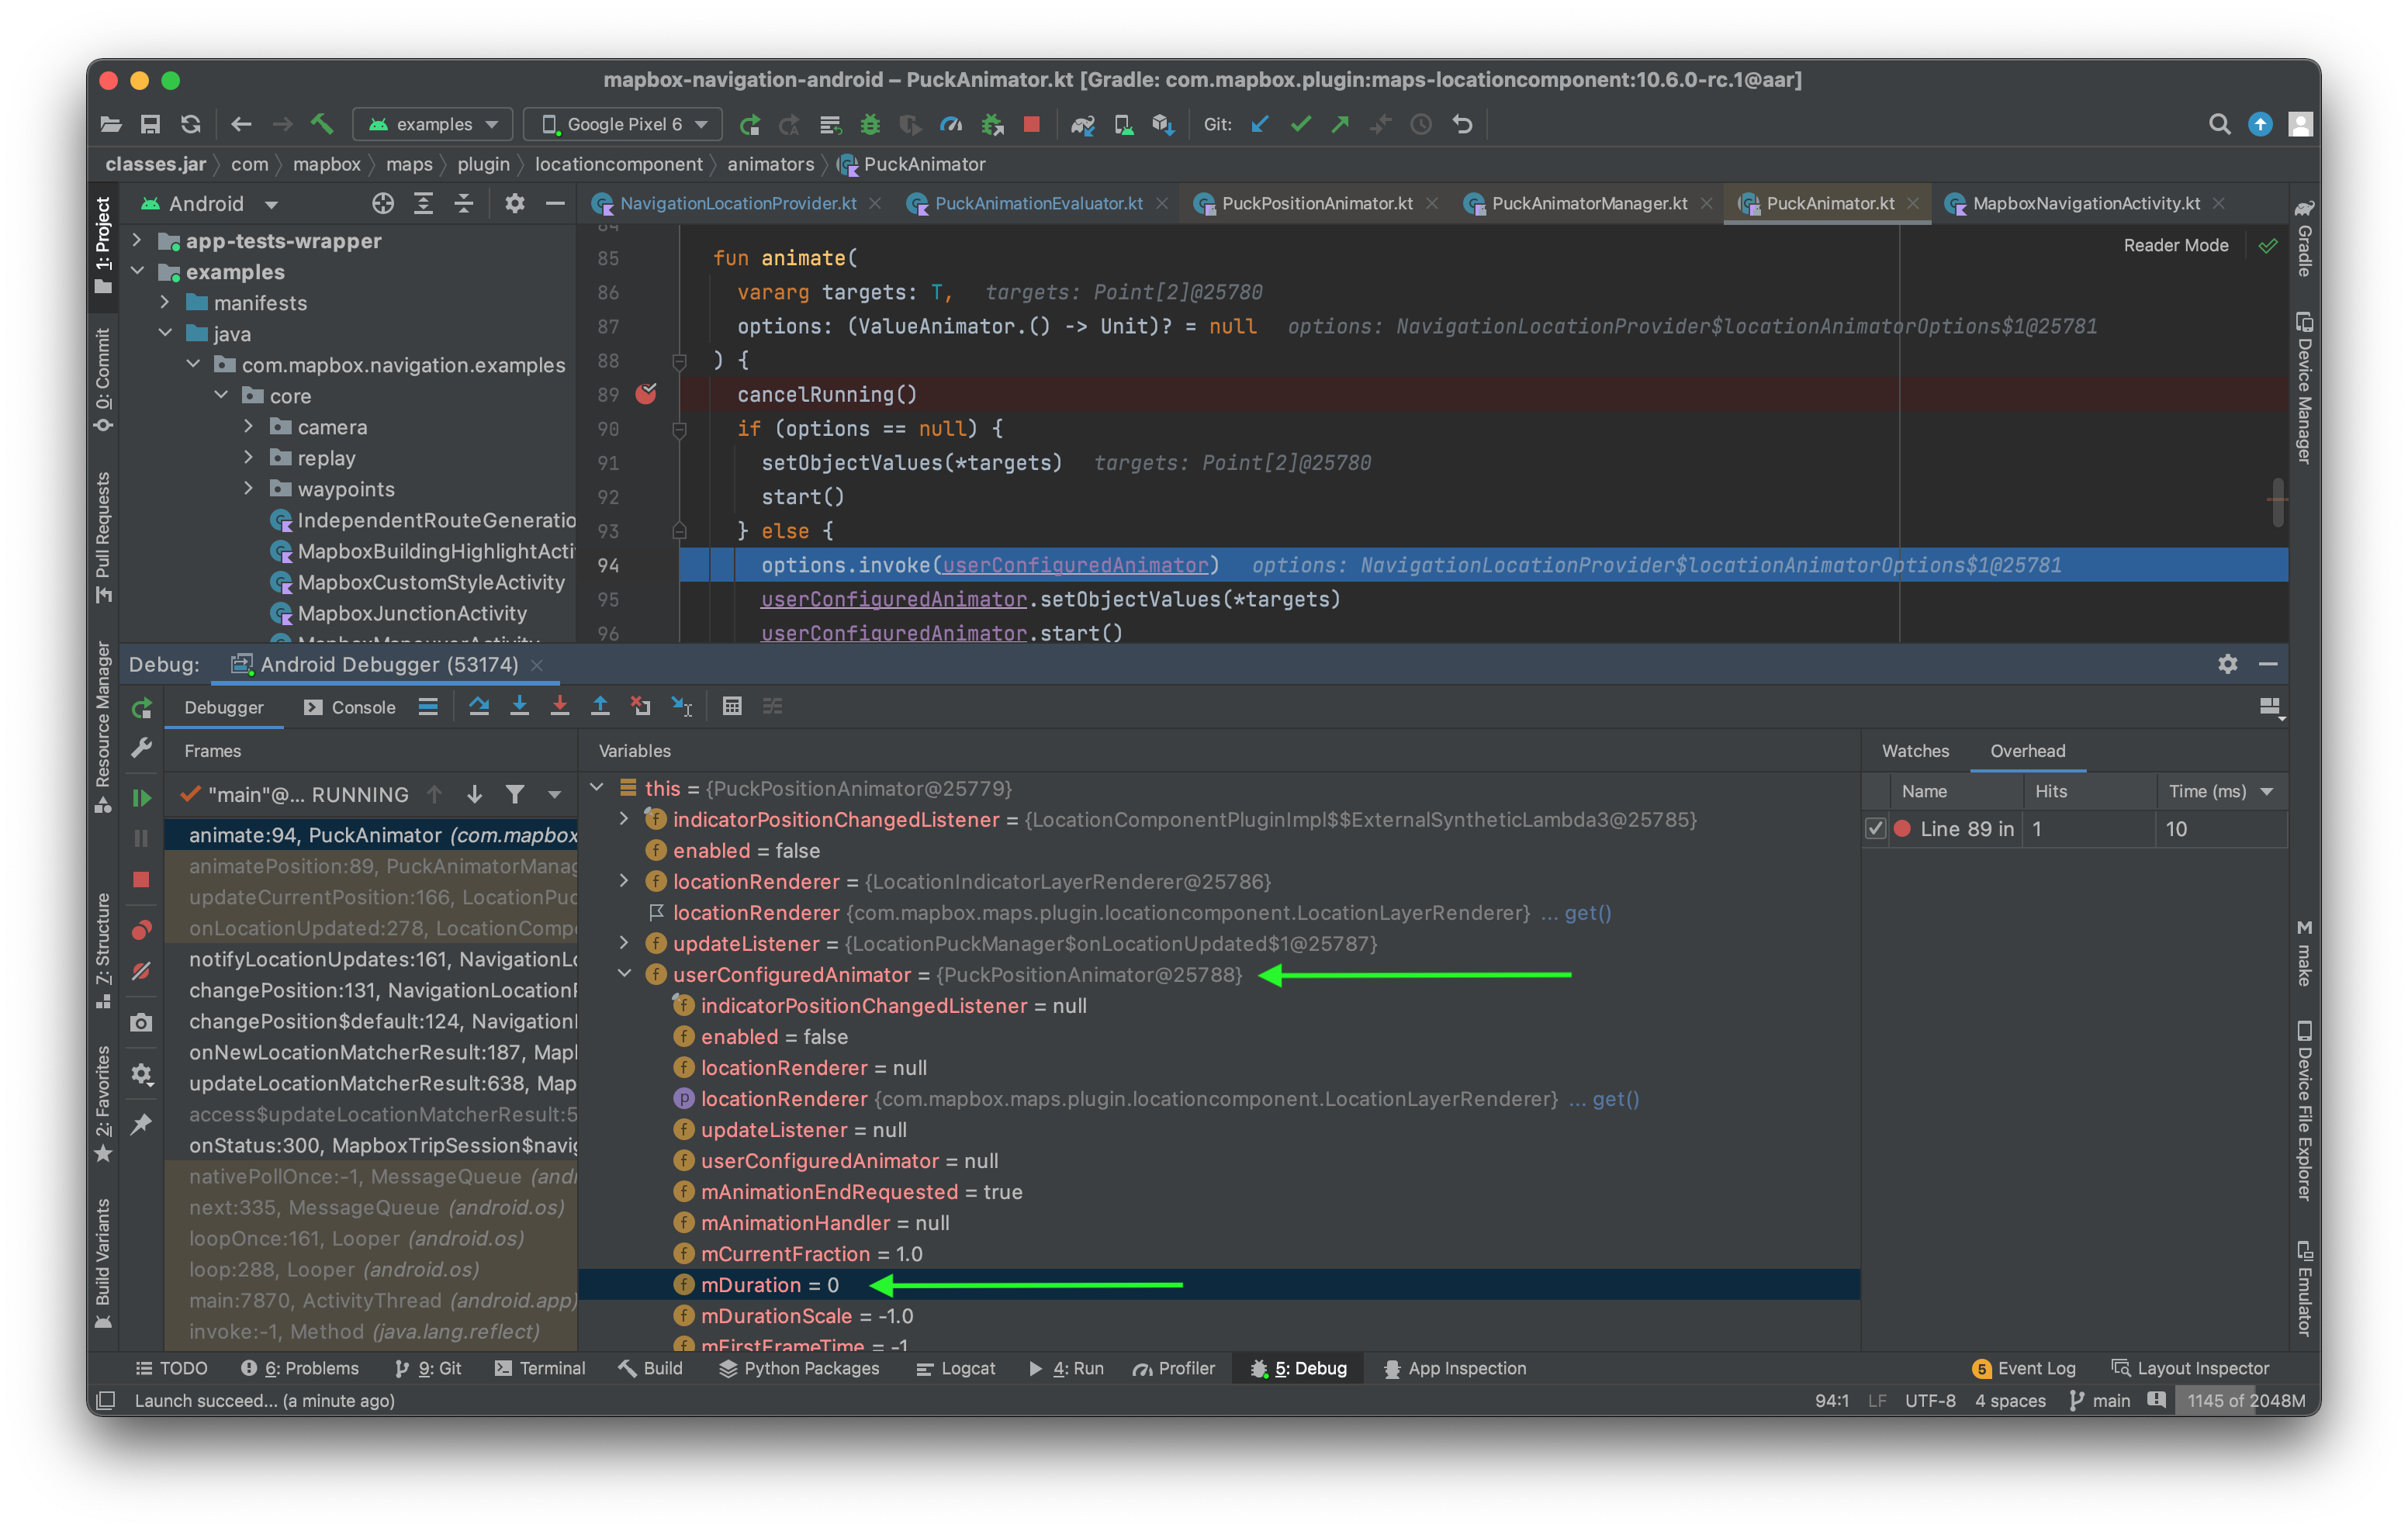Screen dimensions: 2408x1531
Task: Toggle the breakpoint on line 89
Action: point(646,394)
